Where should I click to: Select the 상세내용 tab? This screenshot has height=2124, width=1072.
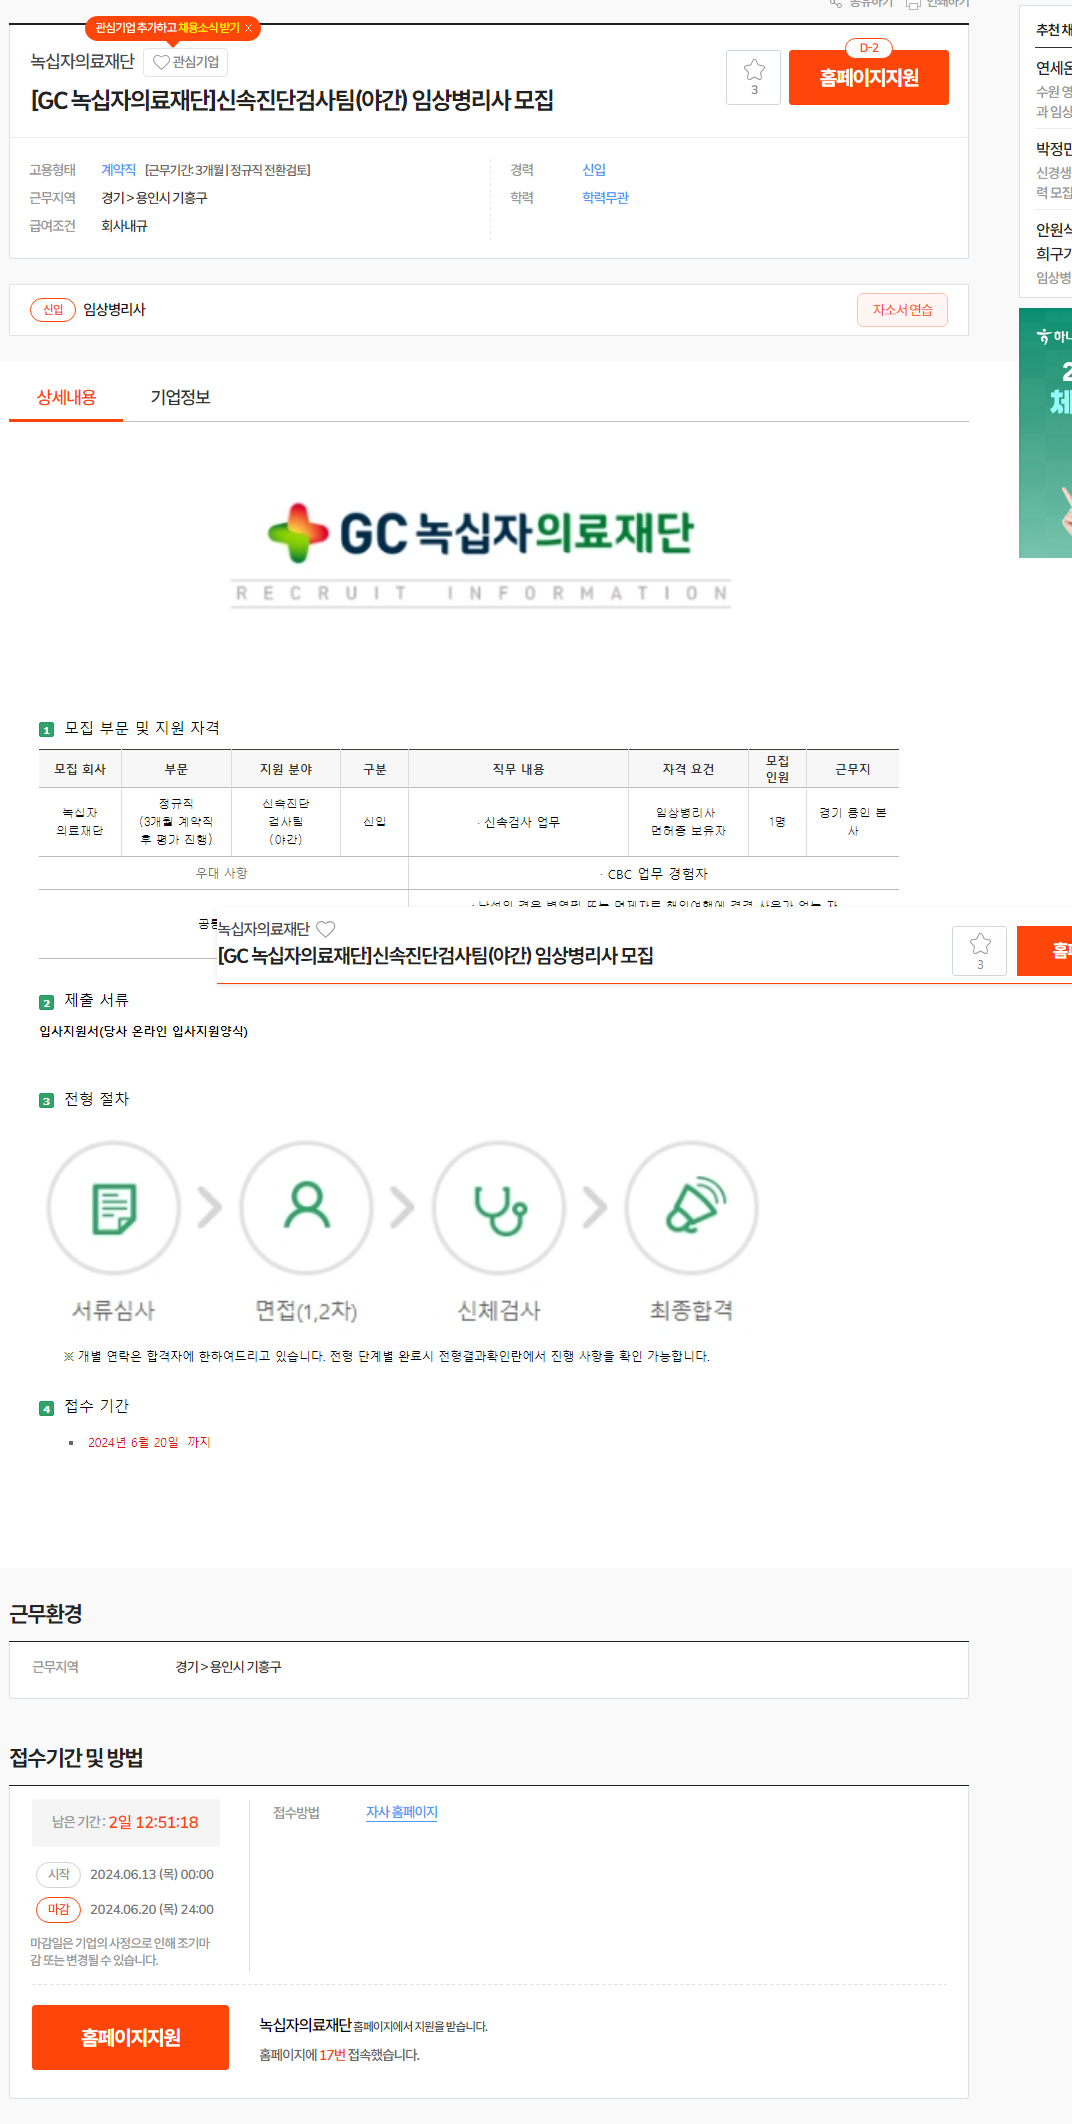[66, 397]
